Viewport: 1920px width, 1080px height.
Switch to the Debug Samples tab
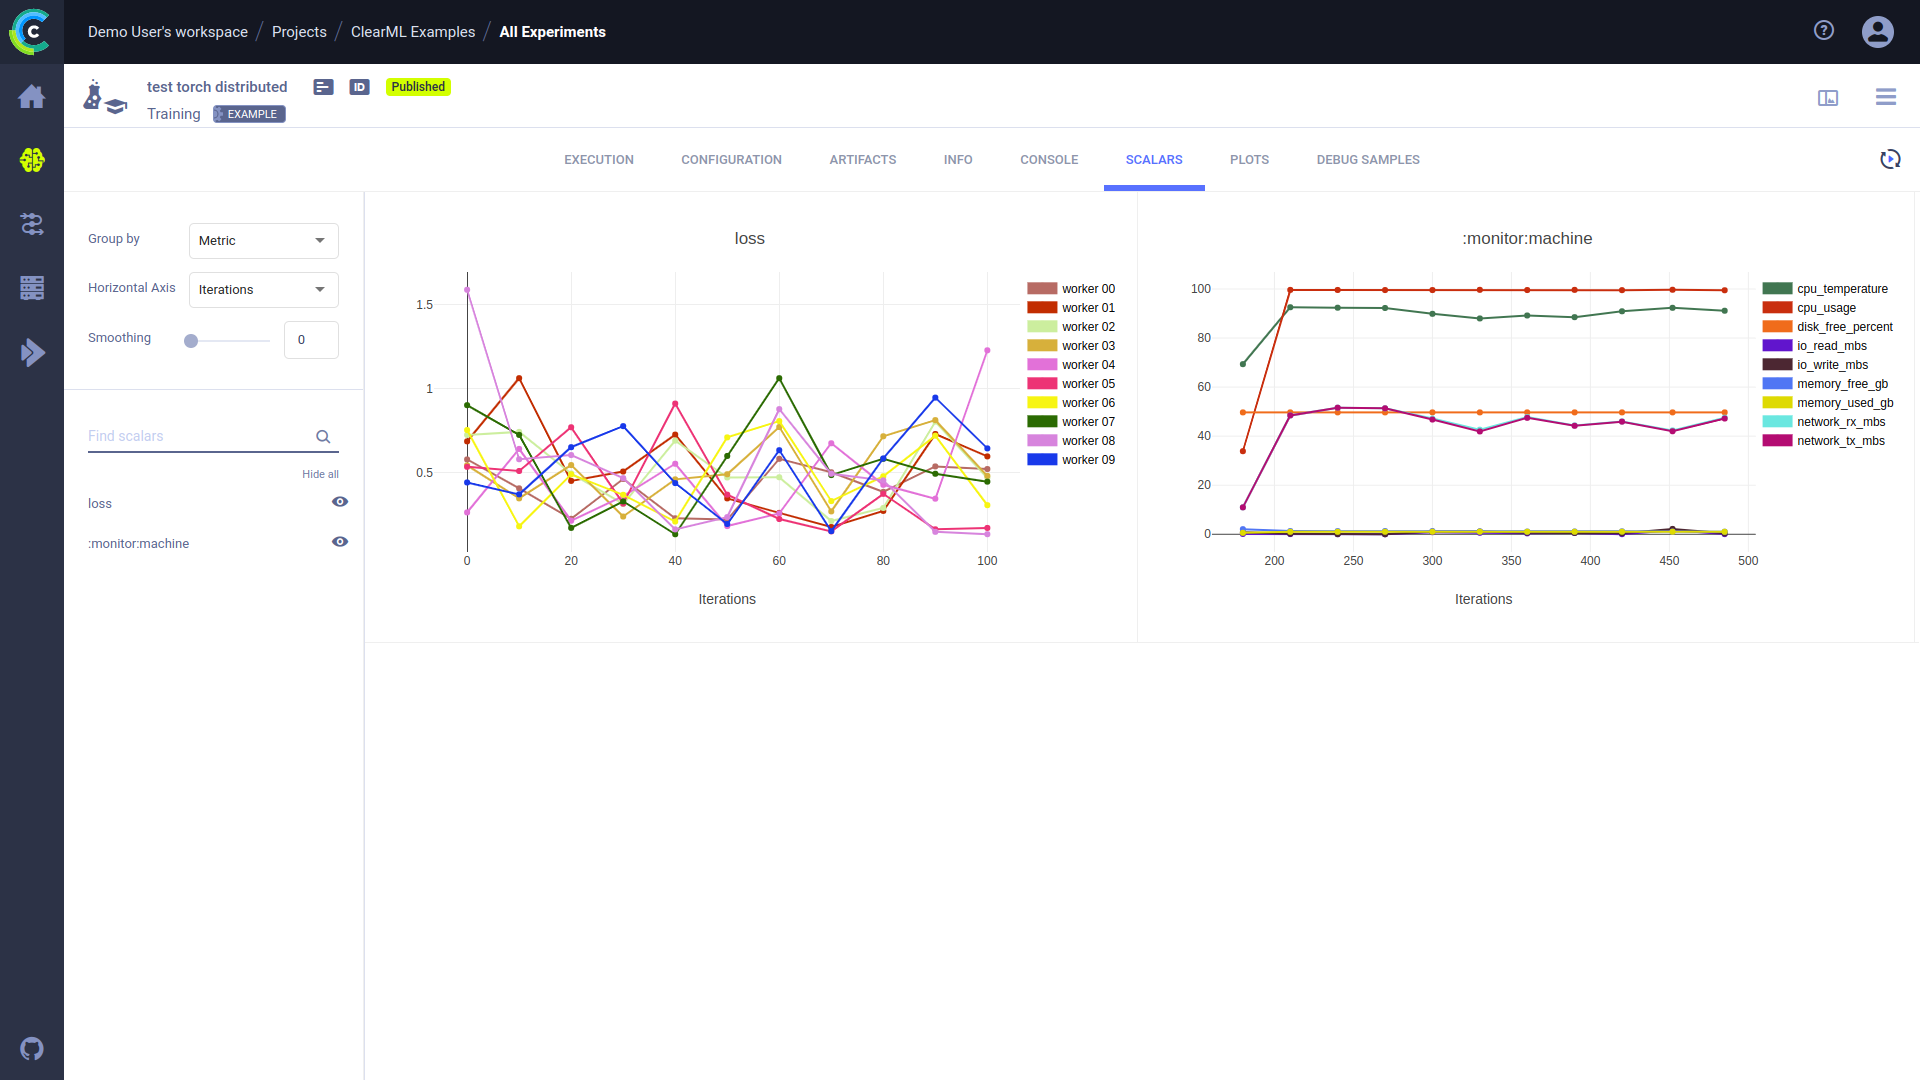coord(1368,160)
